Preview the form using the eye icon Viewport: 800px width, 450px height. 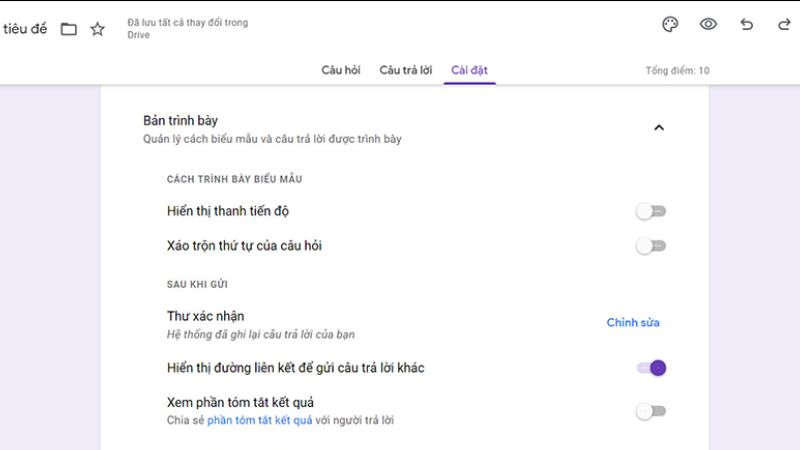pos(708,25)
